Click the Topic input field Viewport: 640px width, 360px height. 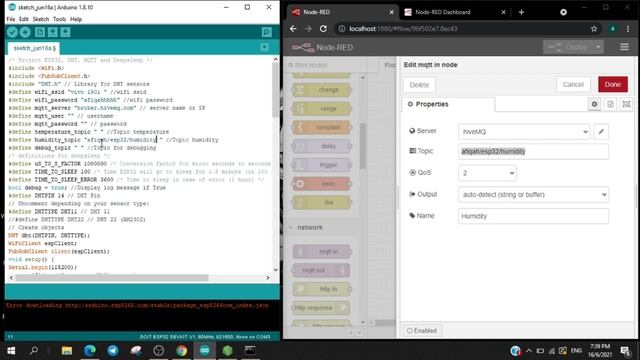tap(533, 151)
